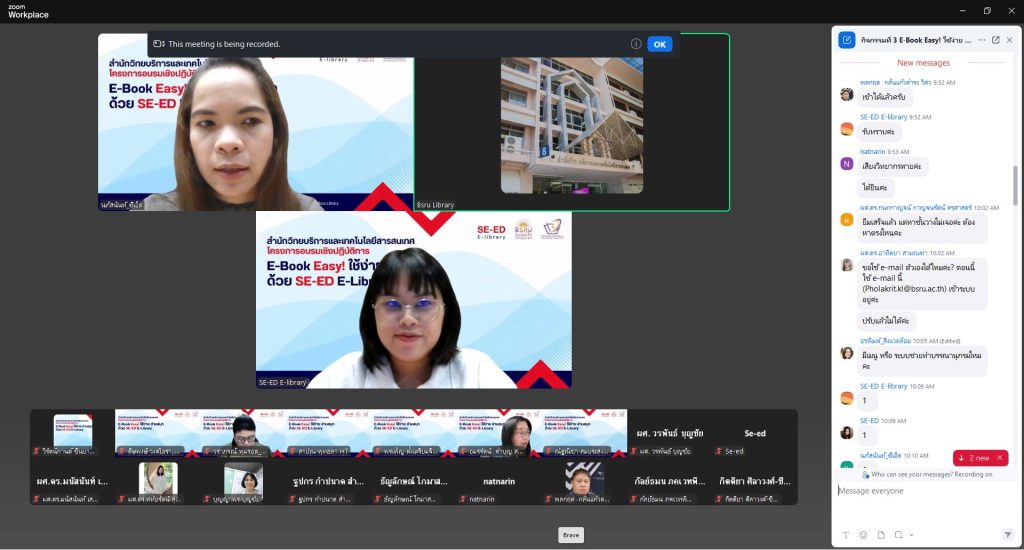Viewport: 1024px width, 550px height.
Task: Click natnarin purple N avatar in chat
Action: (846, 164)
